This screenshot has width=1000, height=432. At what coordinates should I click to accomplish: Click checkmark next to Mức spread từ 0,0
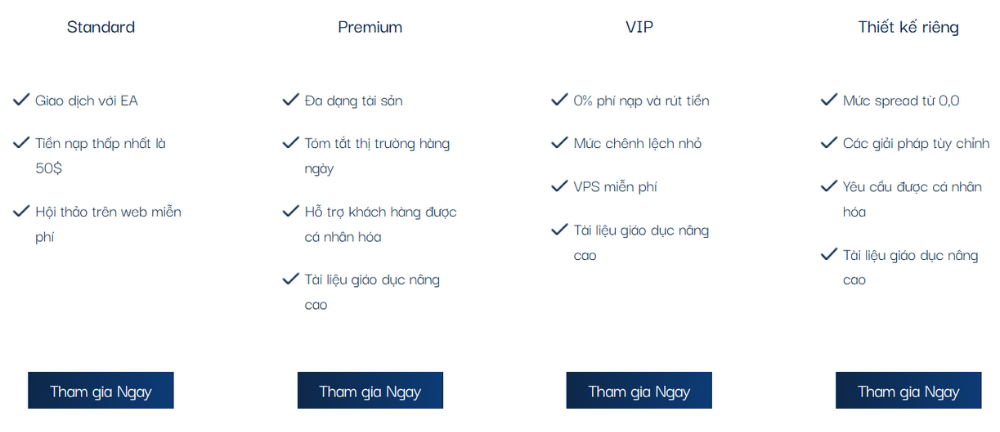(x=828, y=100)
